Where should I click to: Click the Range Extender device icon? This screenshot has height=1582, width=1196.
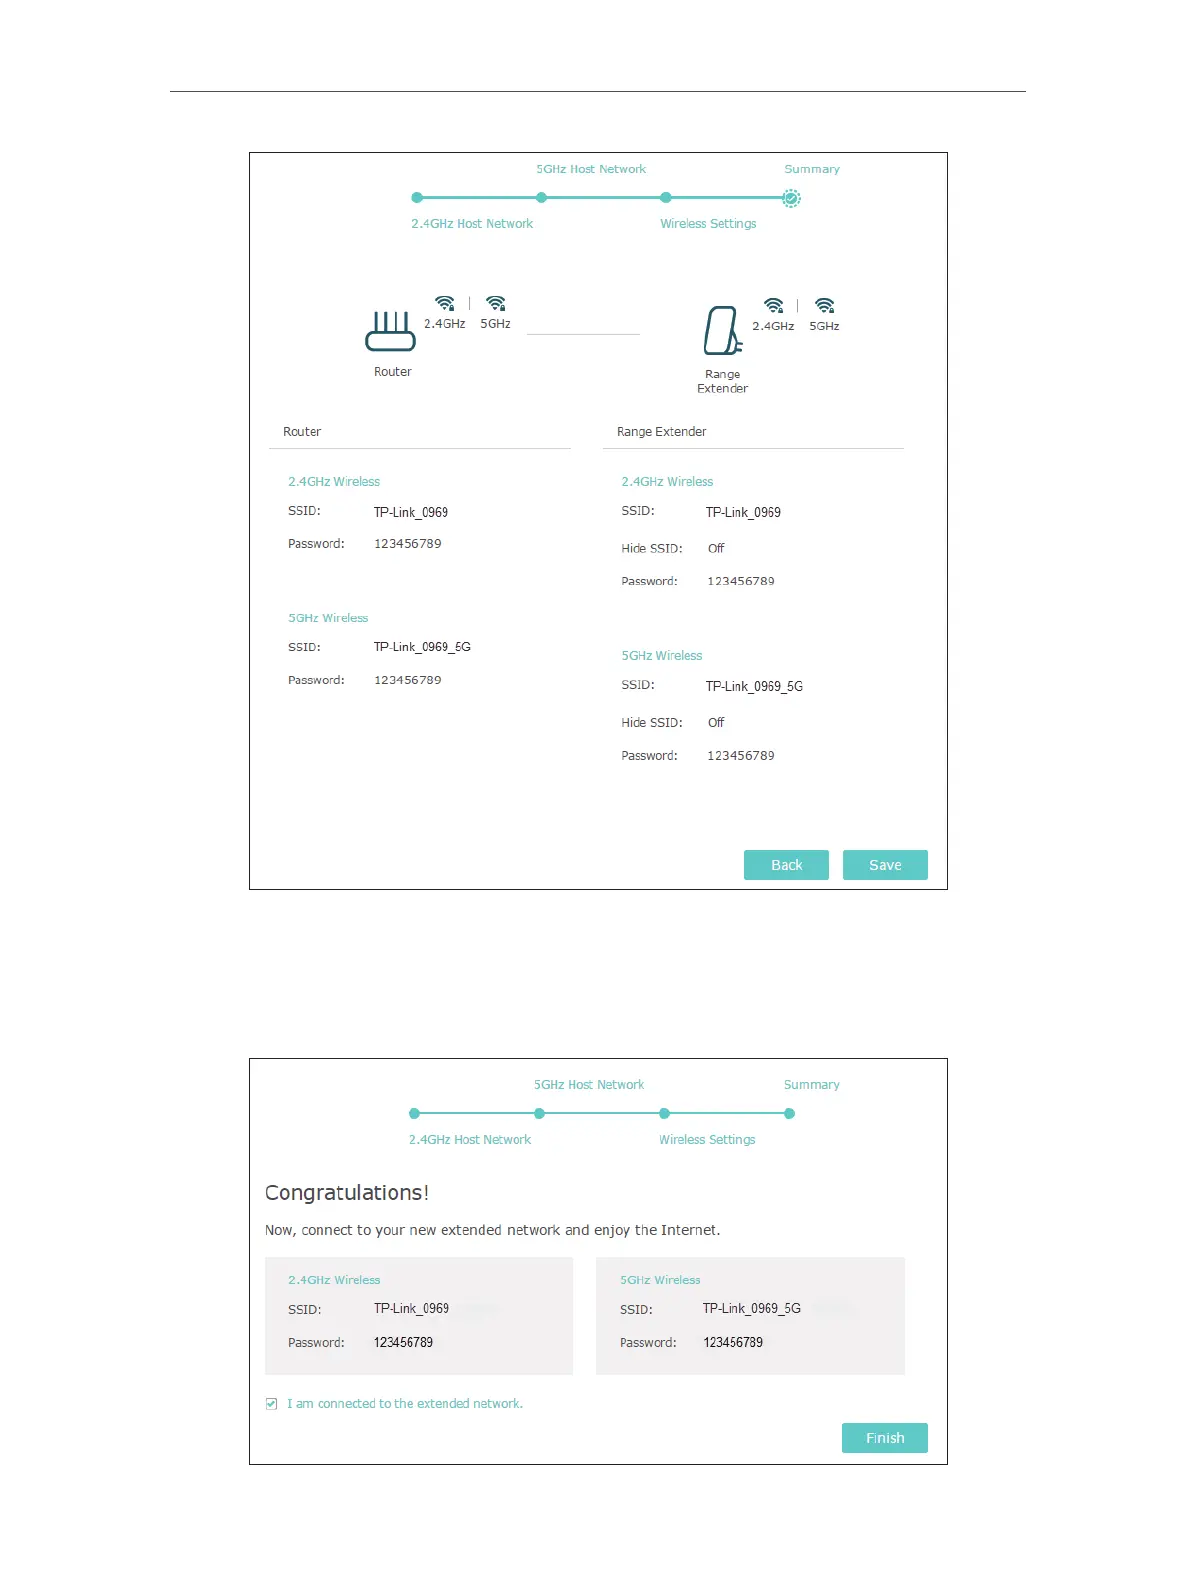[x=722, y=331]
